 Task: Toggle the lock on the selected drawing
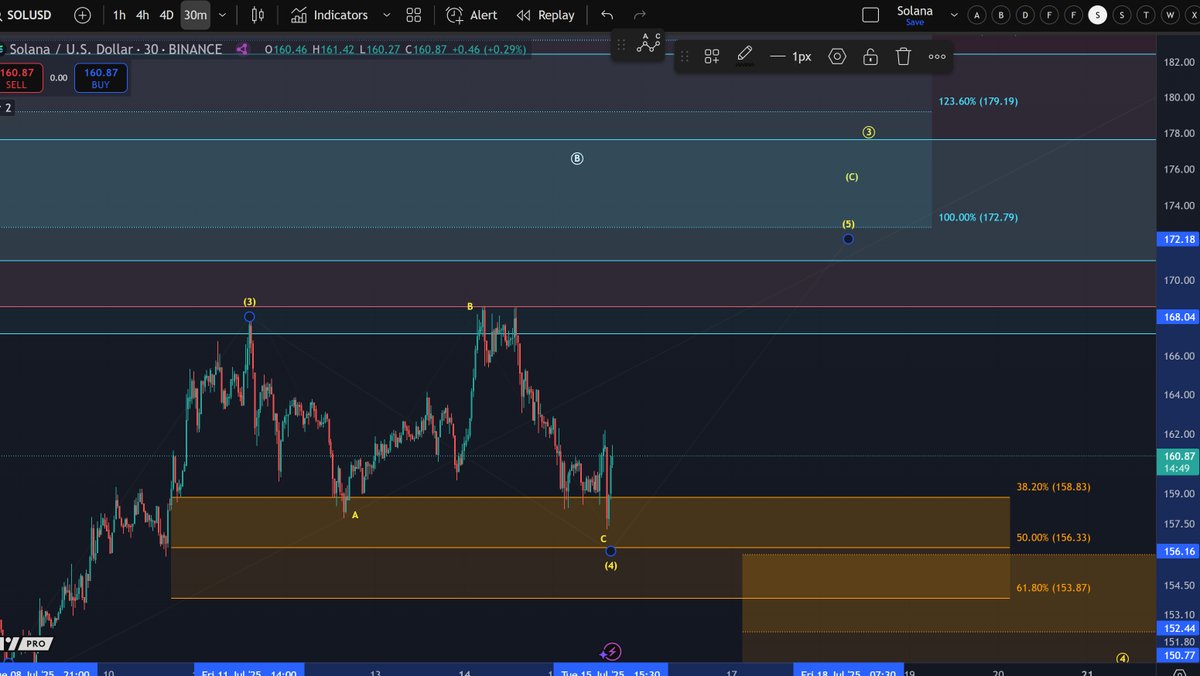(870, 57)
